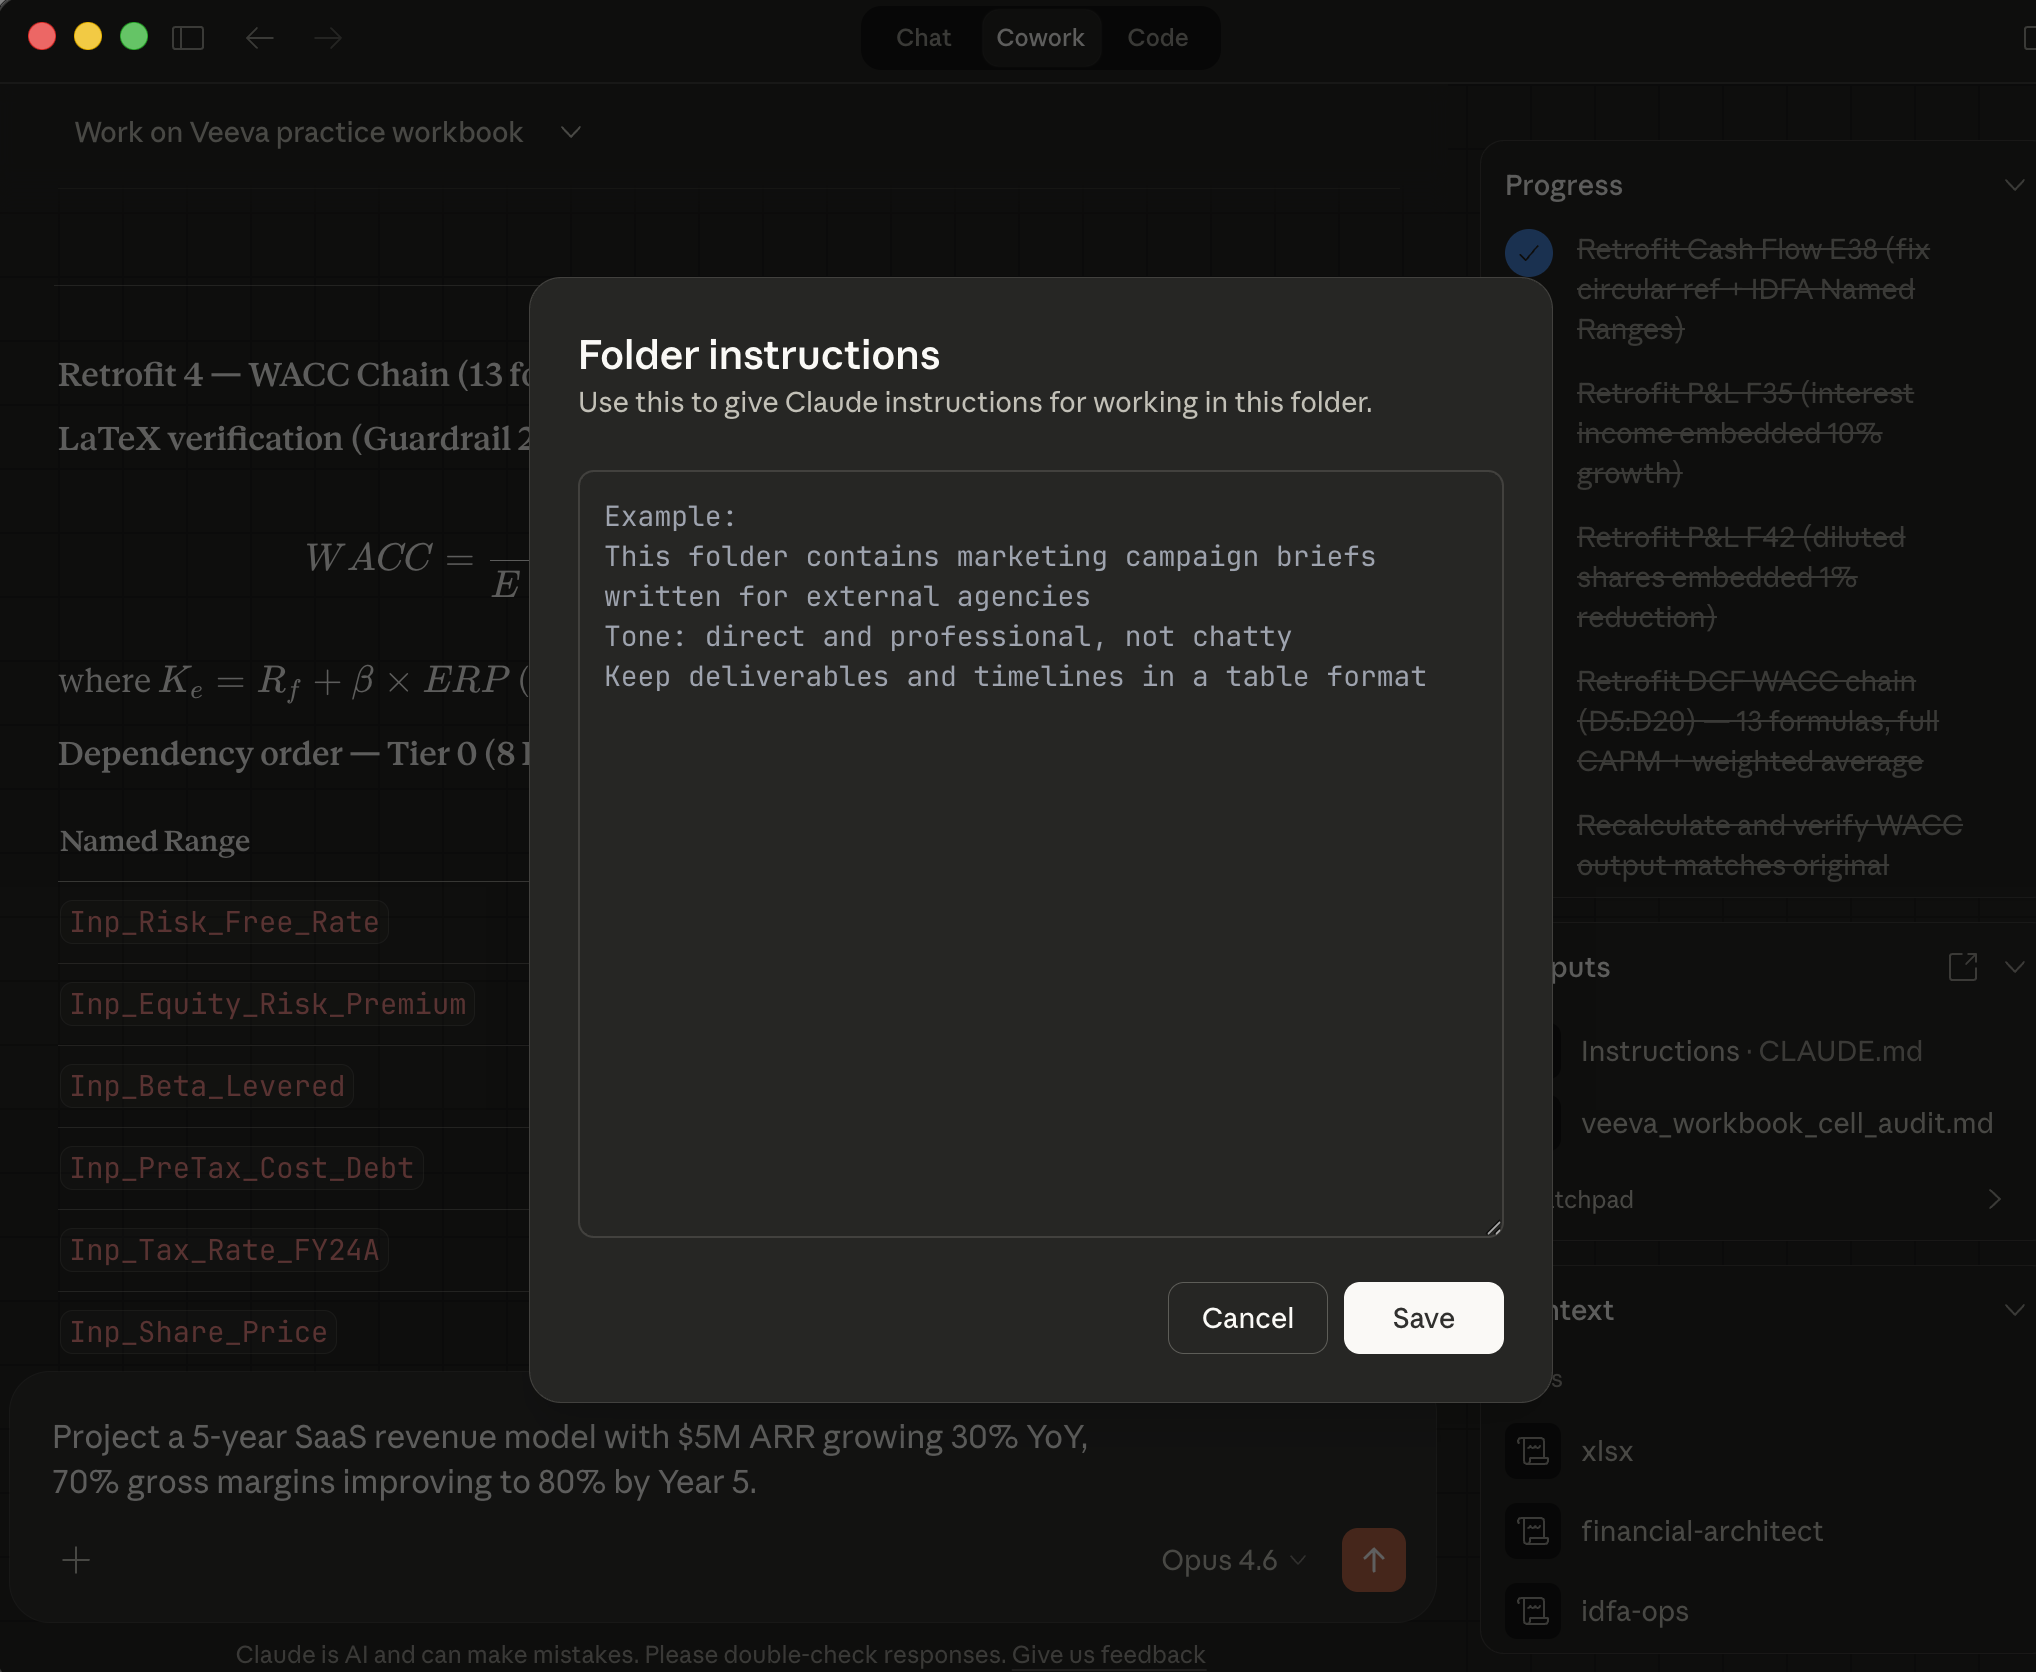Collapse the Context section chevron
This screenshot has width=2036, height=1672.
click(x=2013, y=1310)
